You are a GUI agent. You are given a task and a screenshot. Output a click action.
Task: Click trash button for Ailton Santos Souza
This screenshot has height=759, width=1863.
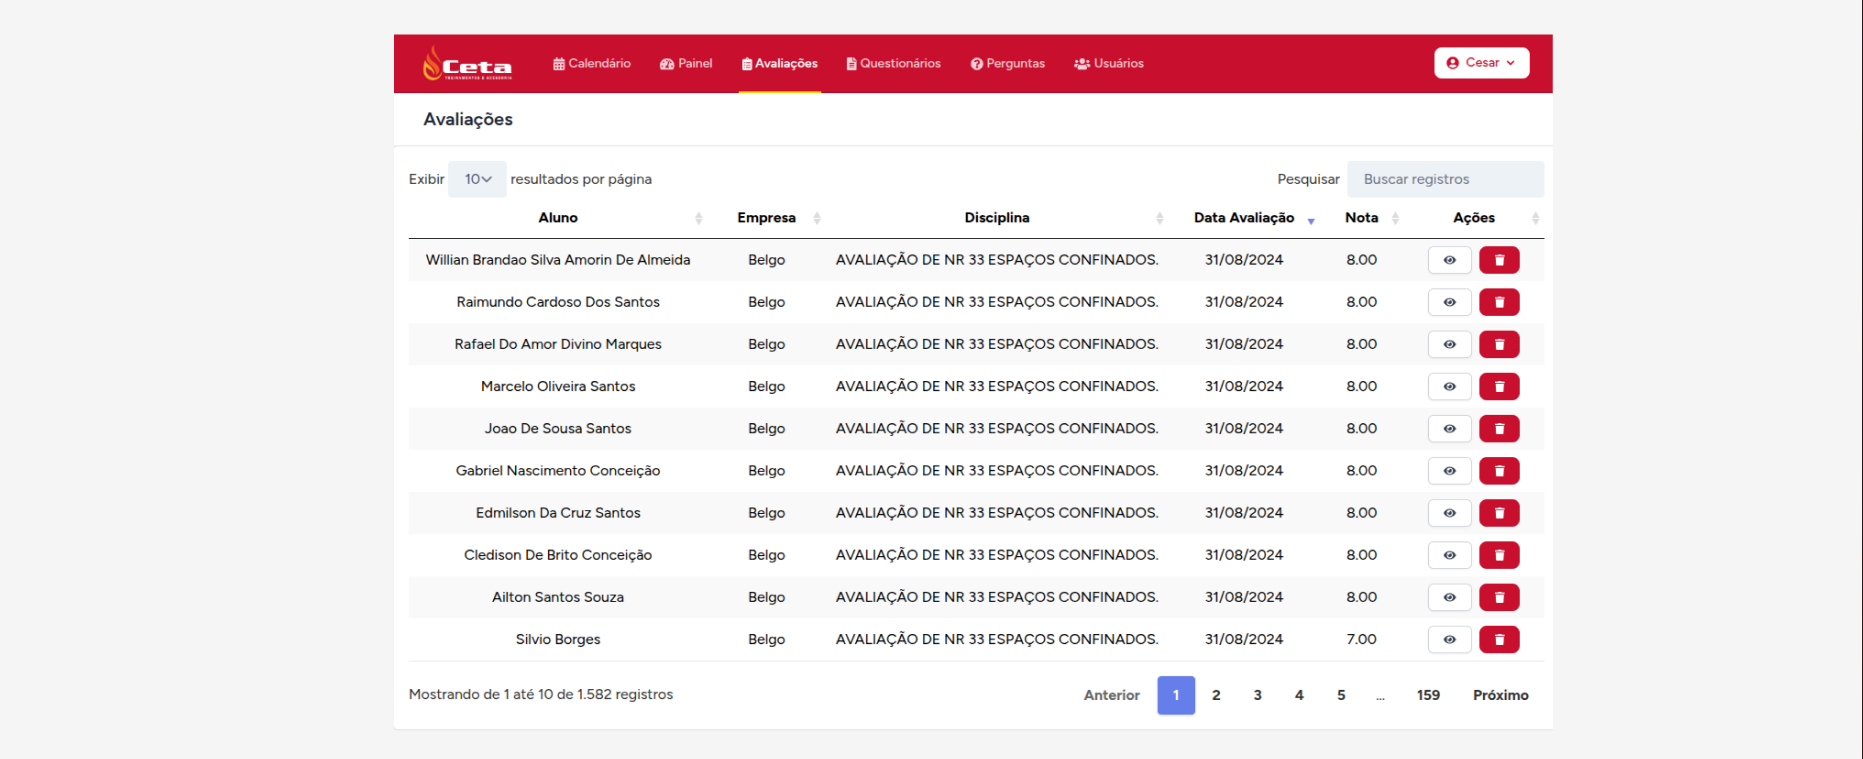coord(1499,597)
